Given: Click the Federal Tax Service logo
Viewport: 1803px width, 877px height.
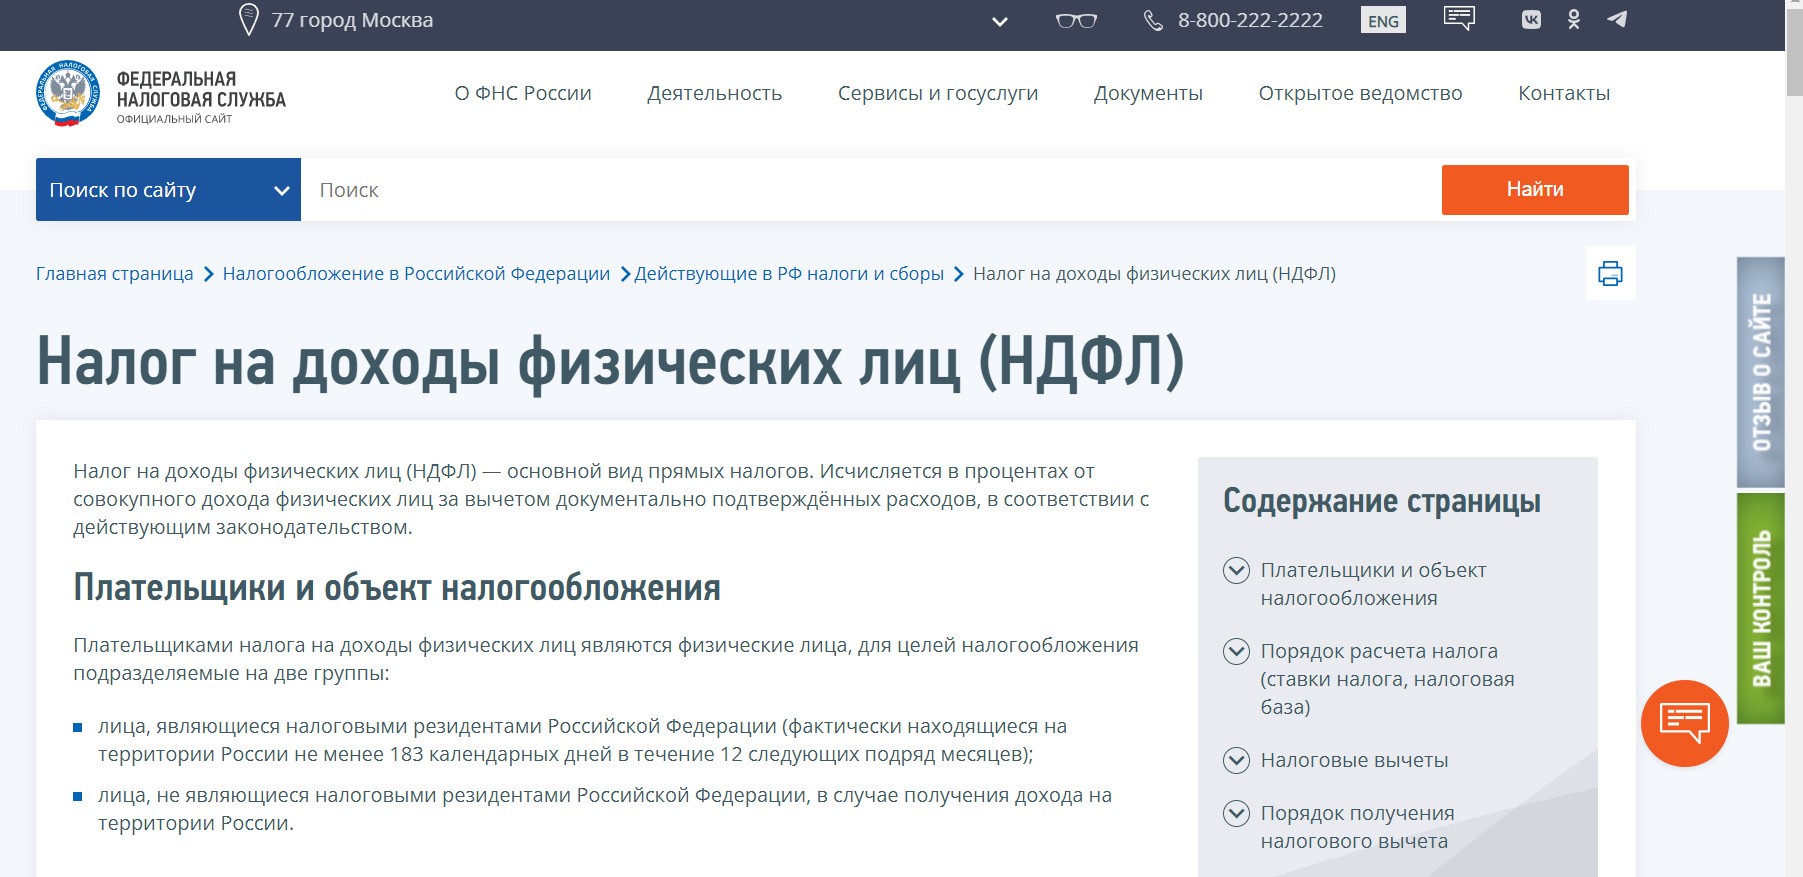Looking at the screenshot, I should tap(68, 94).
